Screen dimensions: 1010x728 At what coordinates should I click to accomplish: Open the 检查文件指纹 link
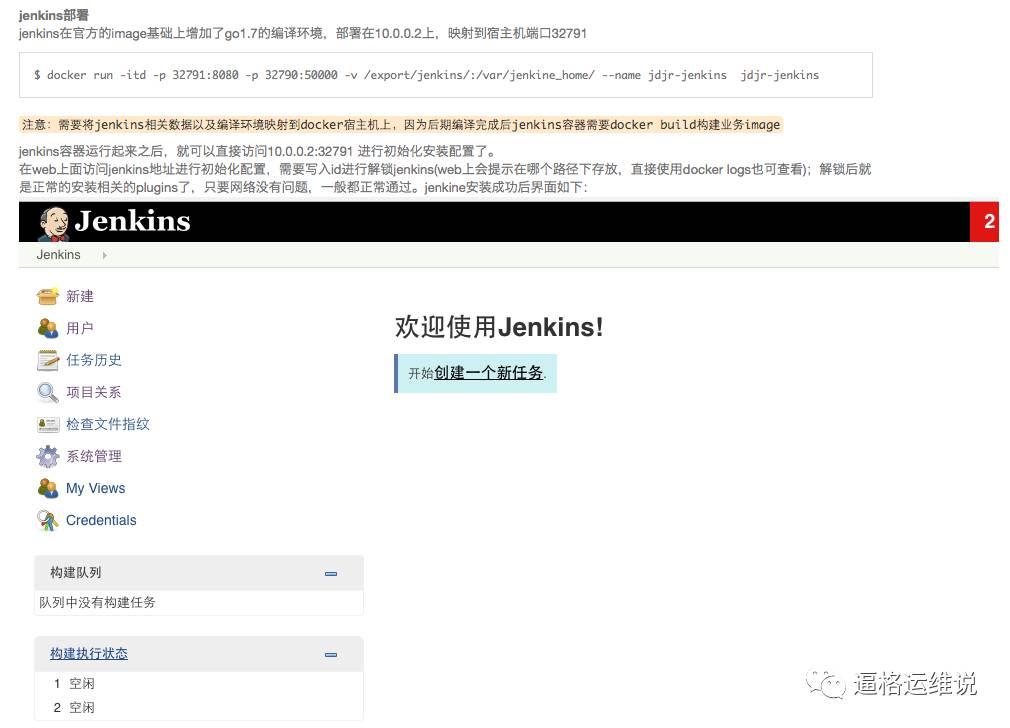click(x=108, y=424)
